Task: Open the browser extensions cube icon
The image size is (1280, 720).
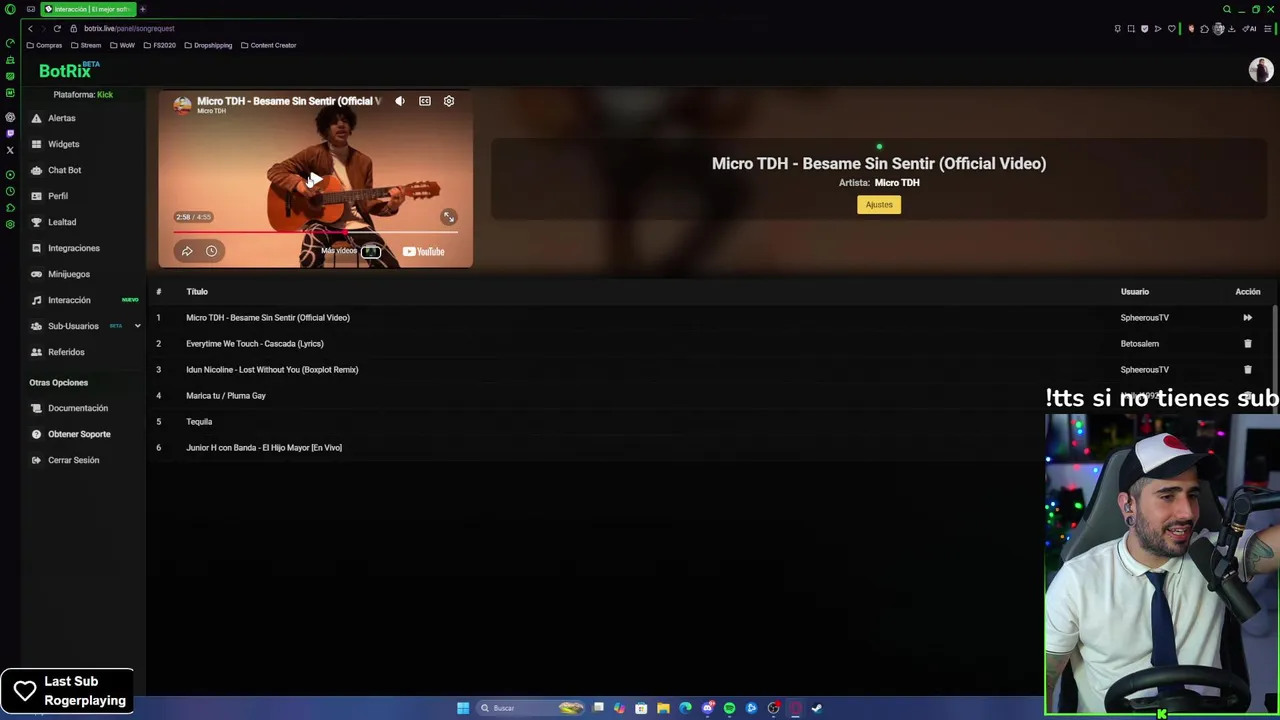Action: (1204, 29)
